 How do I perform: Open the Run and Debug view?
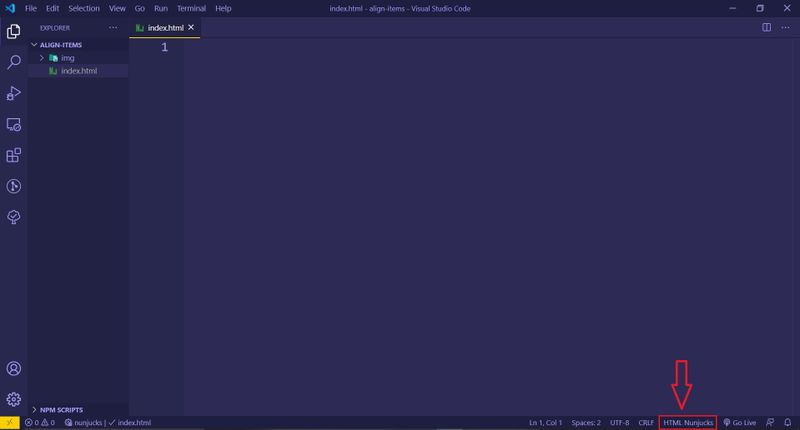pyautogui.click(x=14, y=93)
